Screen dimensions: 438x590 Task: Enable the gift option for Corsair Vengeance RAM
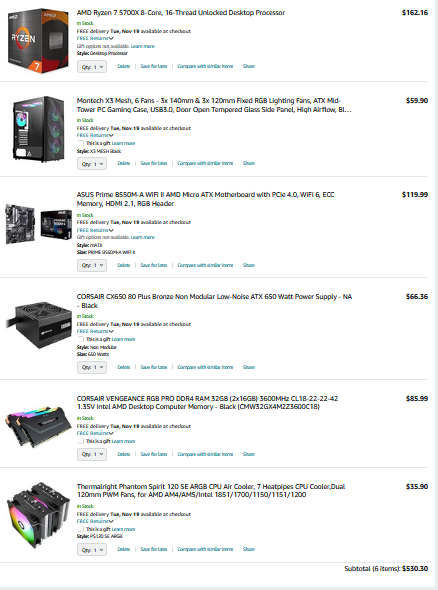coord(81,441)
